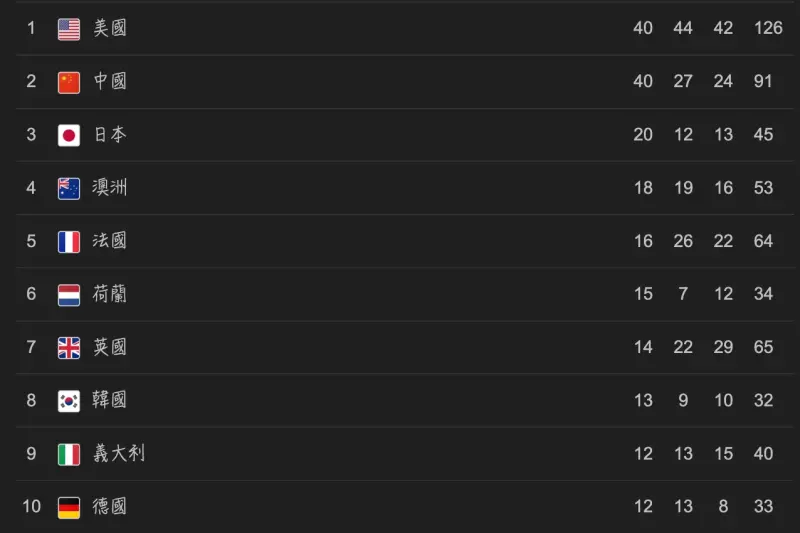Select the 澳洲 country name
This screenshot has height=533, width=800.
[110, 187]
